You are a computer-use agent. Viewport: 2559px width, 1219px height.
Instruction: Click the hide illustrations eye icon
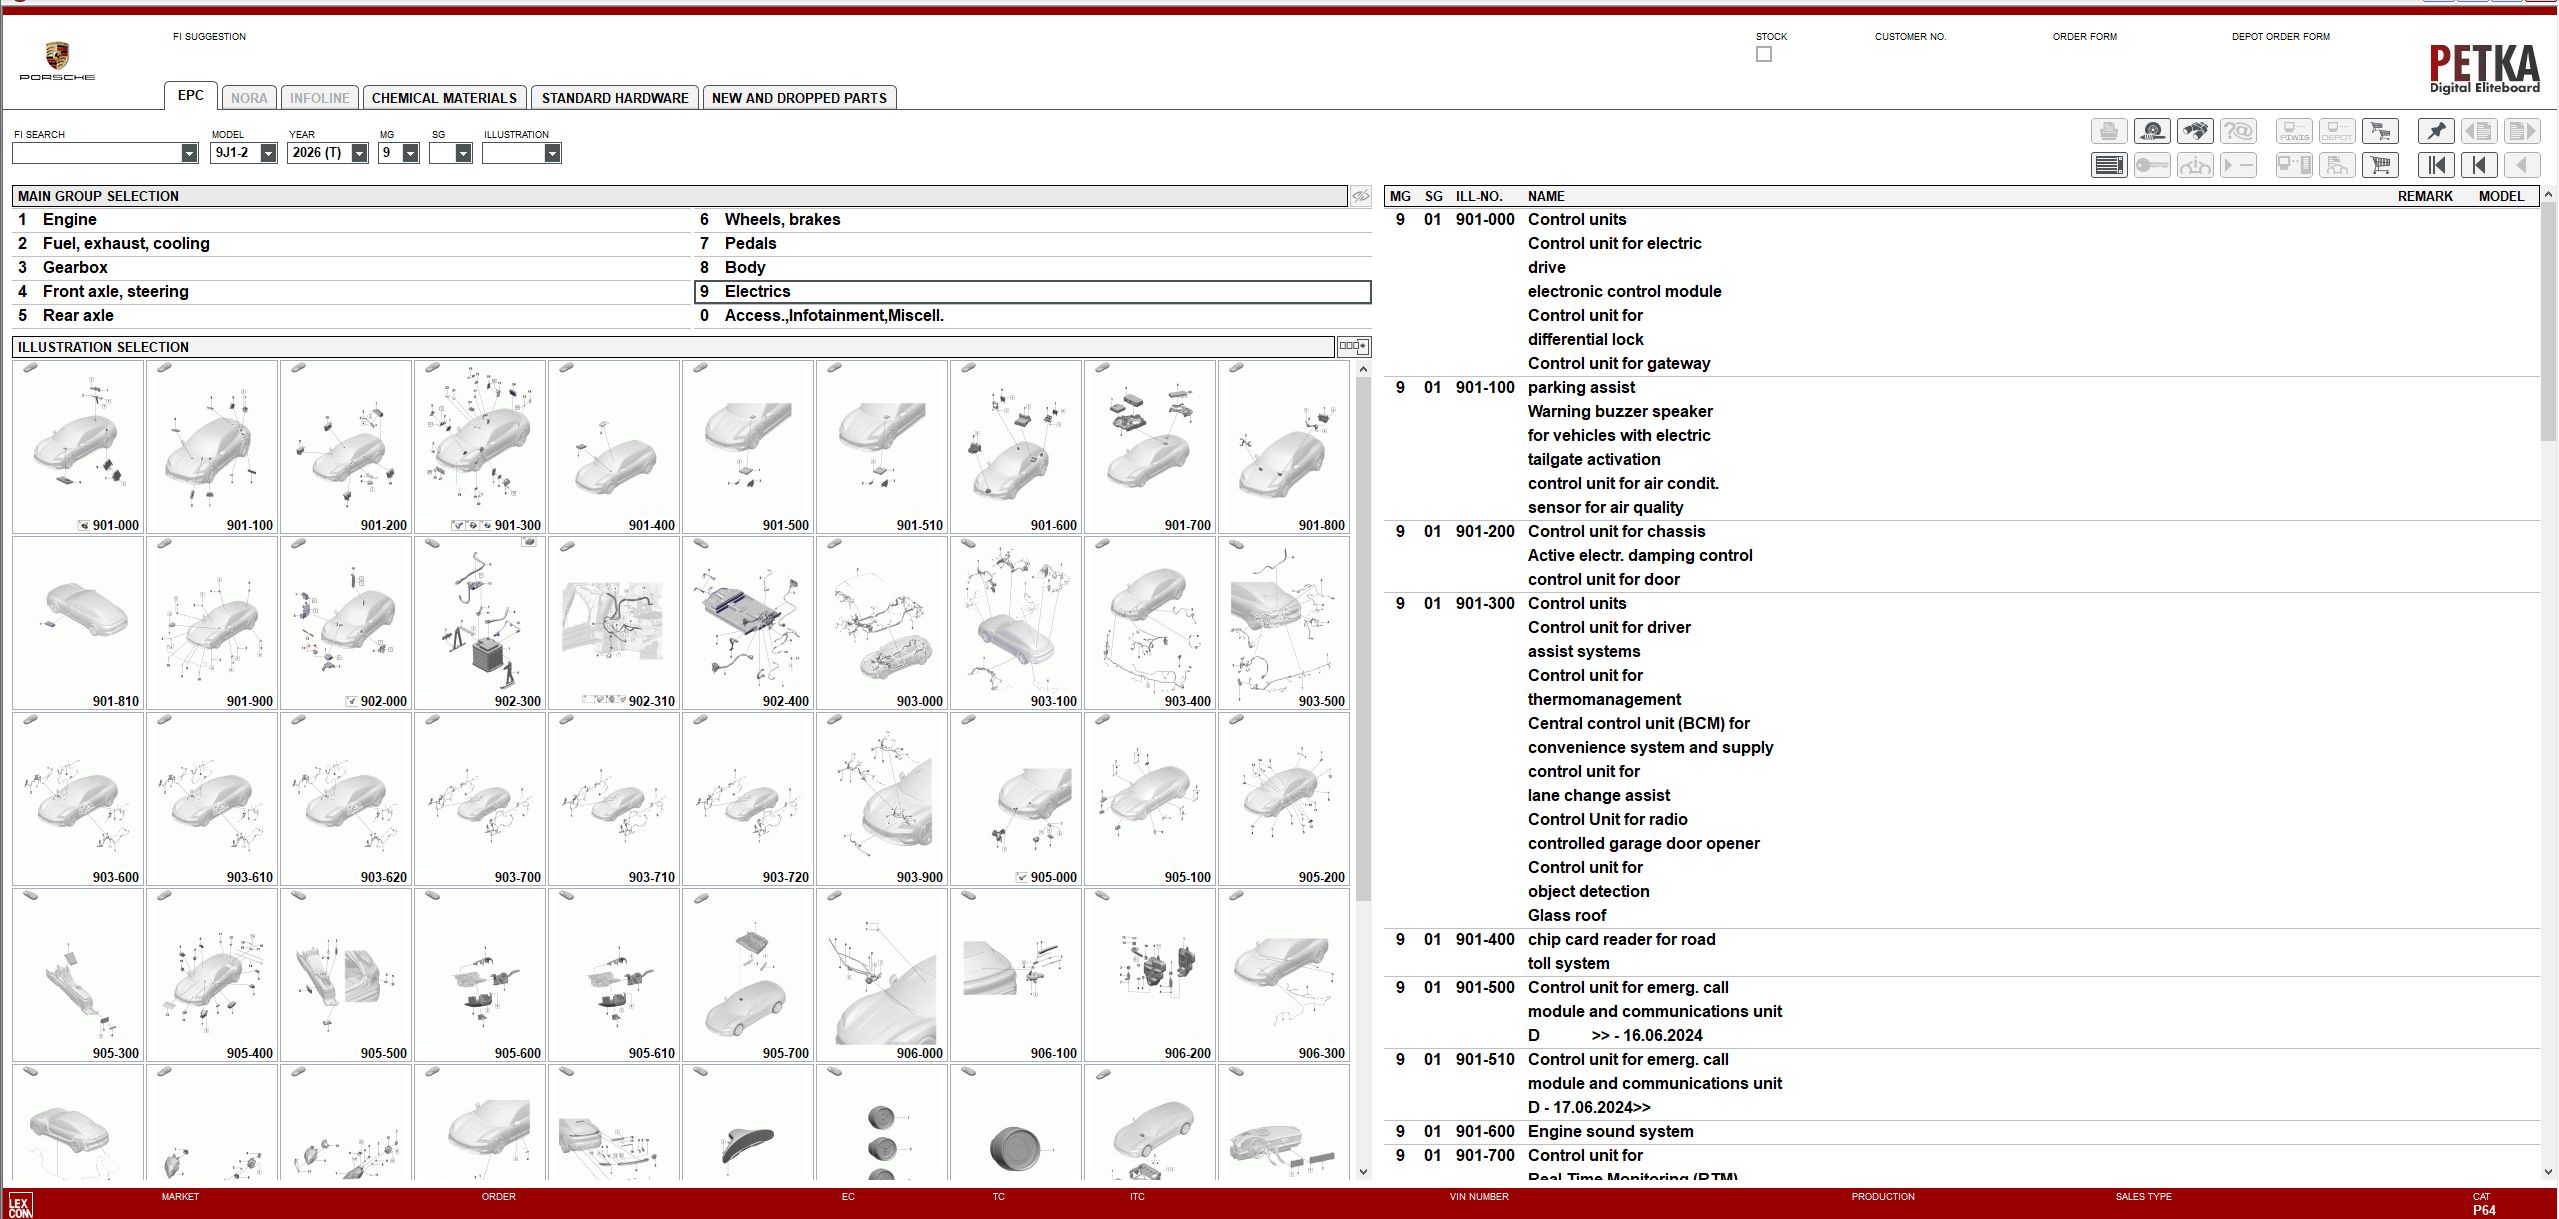[x=1360, y=196]
